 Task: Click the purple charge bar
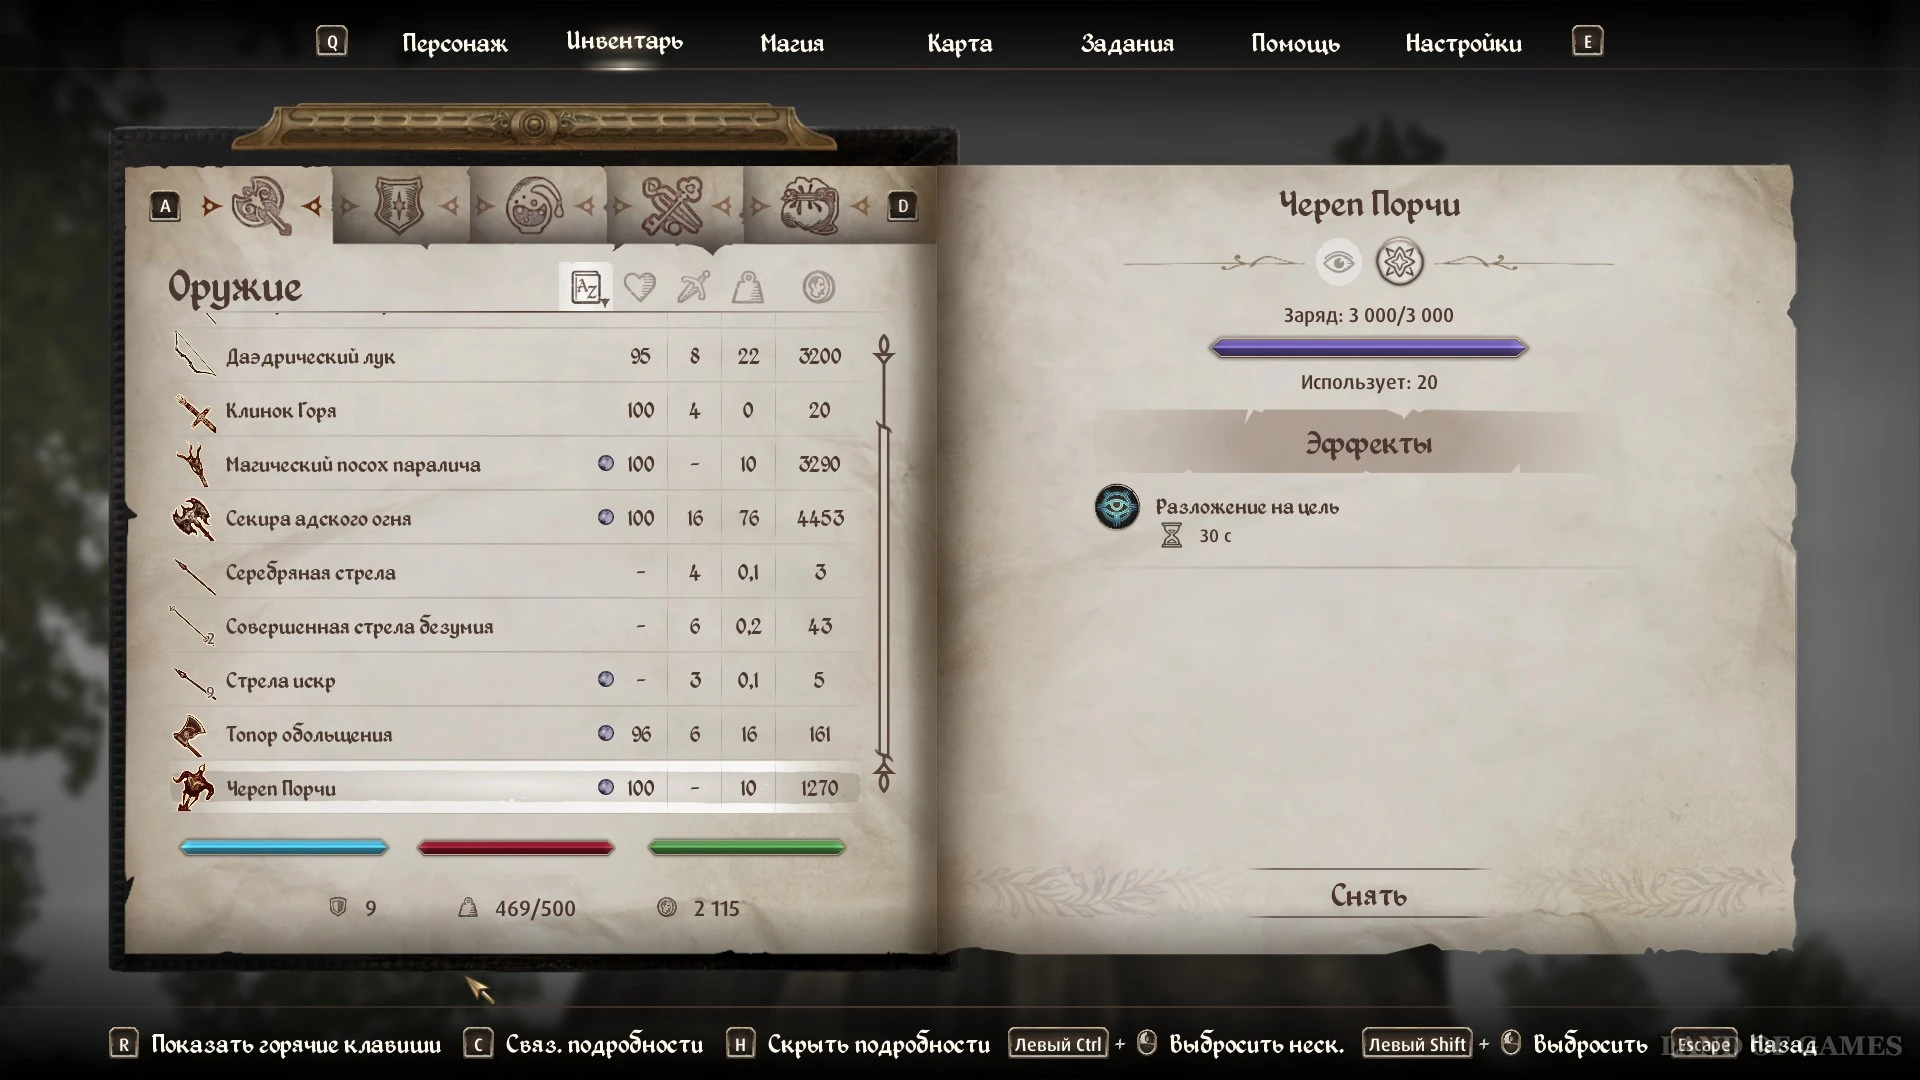(1368, 348)
